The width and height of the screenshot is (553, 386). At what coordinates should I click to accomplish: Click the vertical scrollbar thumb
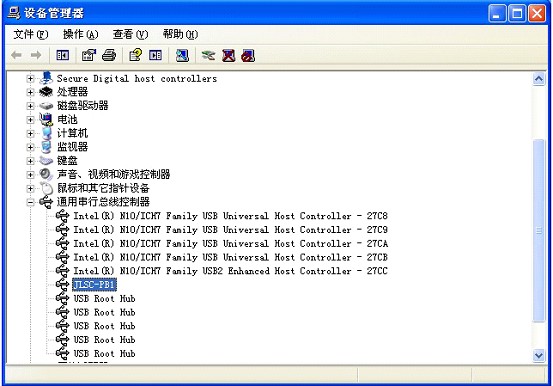pos(539,231)
